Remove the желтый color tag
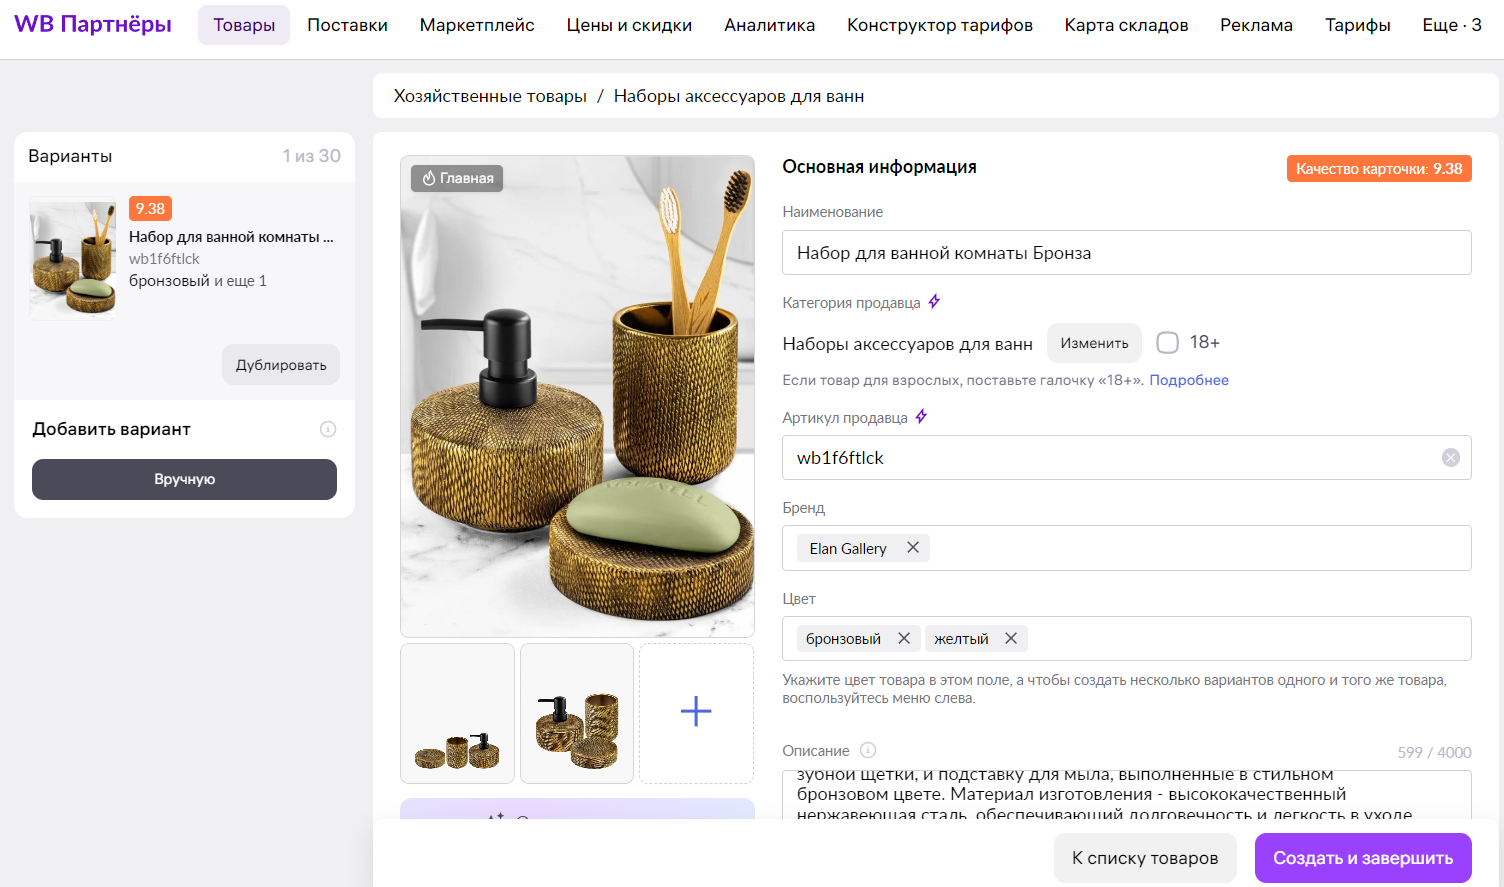The width and height of the screenshot is (1504, 887). click(1010, 638)
